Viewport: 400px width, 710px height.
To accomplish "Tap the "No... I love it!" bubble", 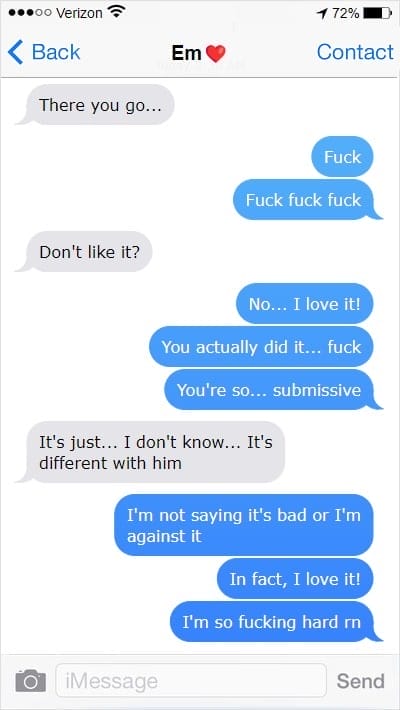I will click(x=305, y=304).
